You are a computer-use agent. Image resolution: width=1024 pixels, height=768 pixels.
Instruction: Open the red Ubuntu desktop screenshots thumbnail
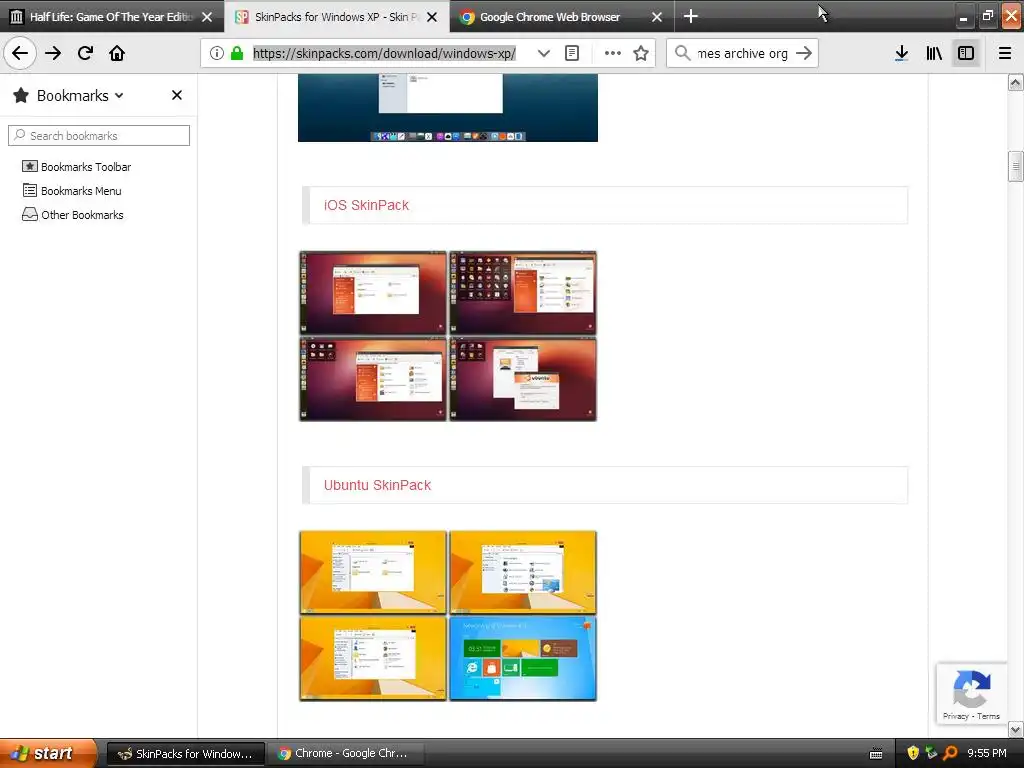[447, 336]
